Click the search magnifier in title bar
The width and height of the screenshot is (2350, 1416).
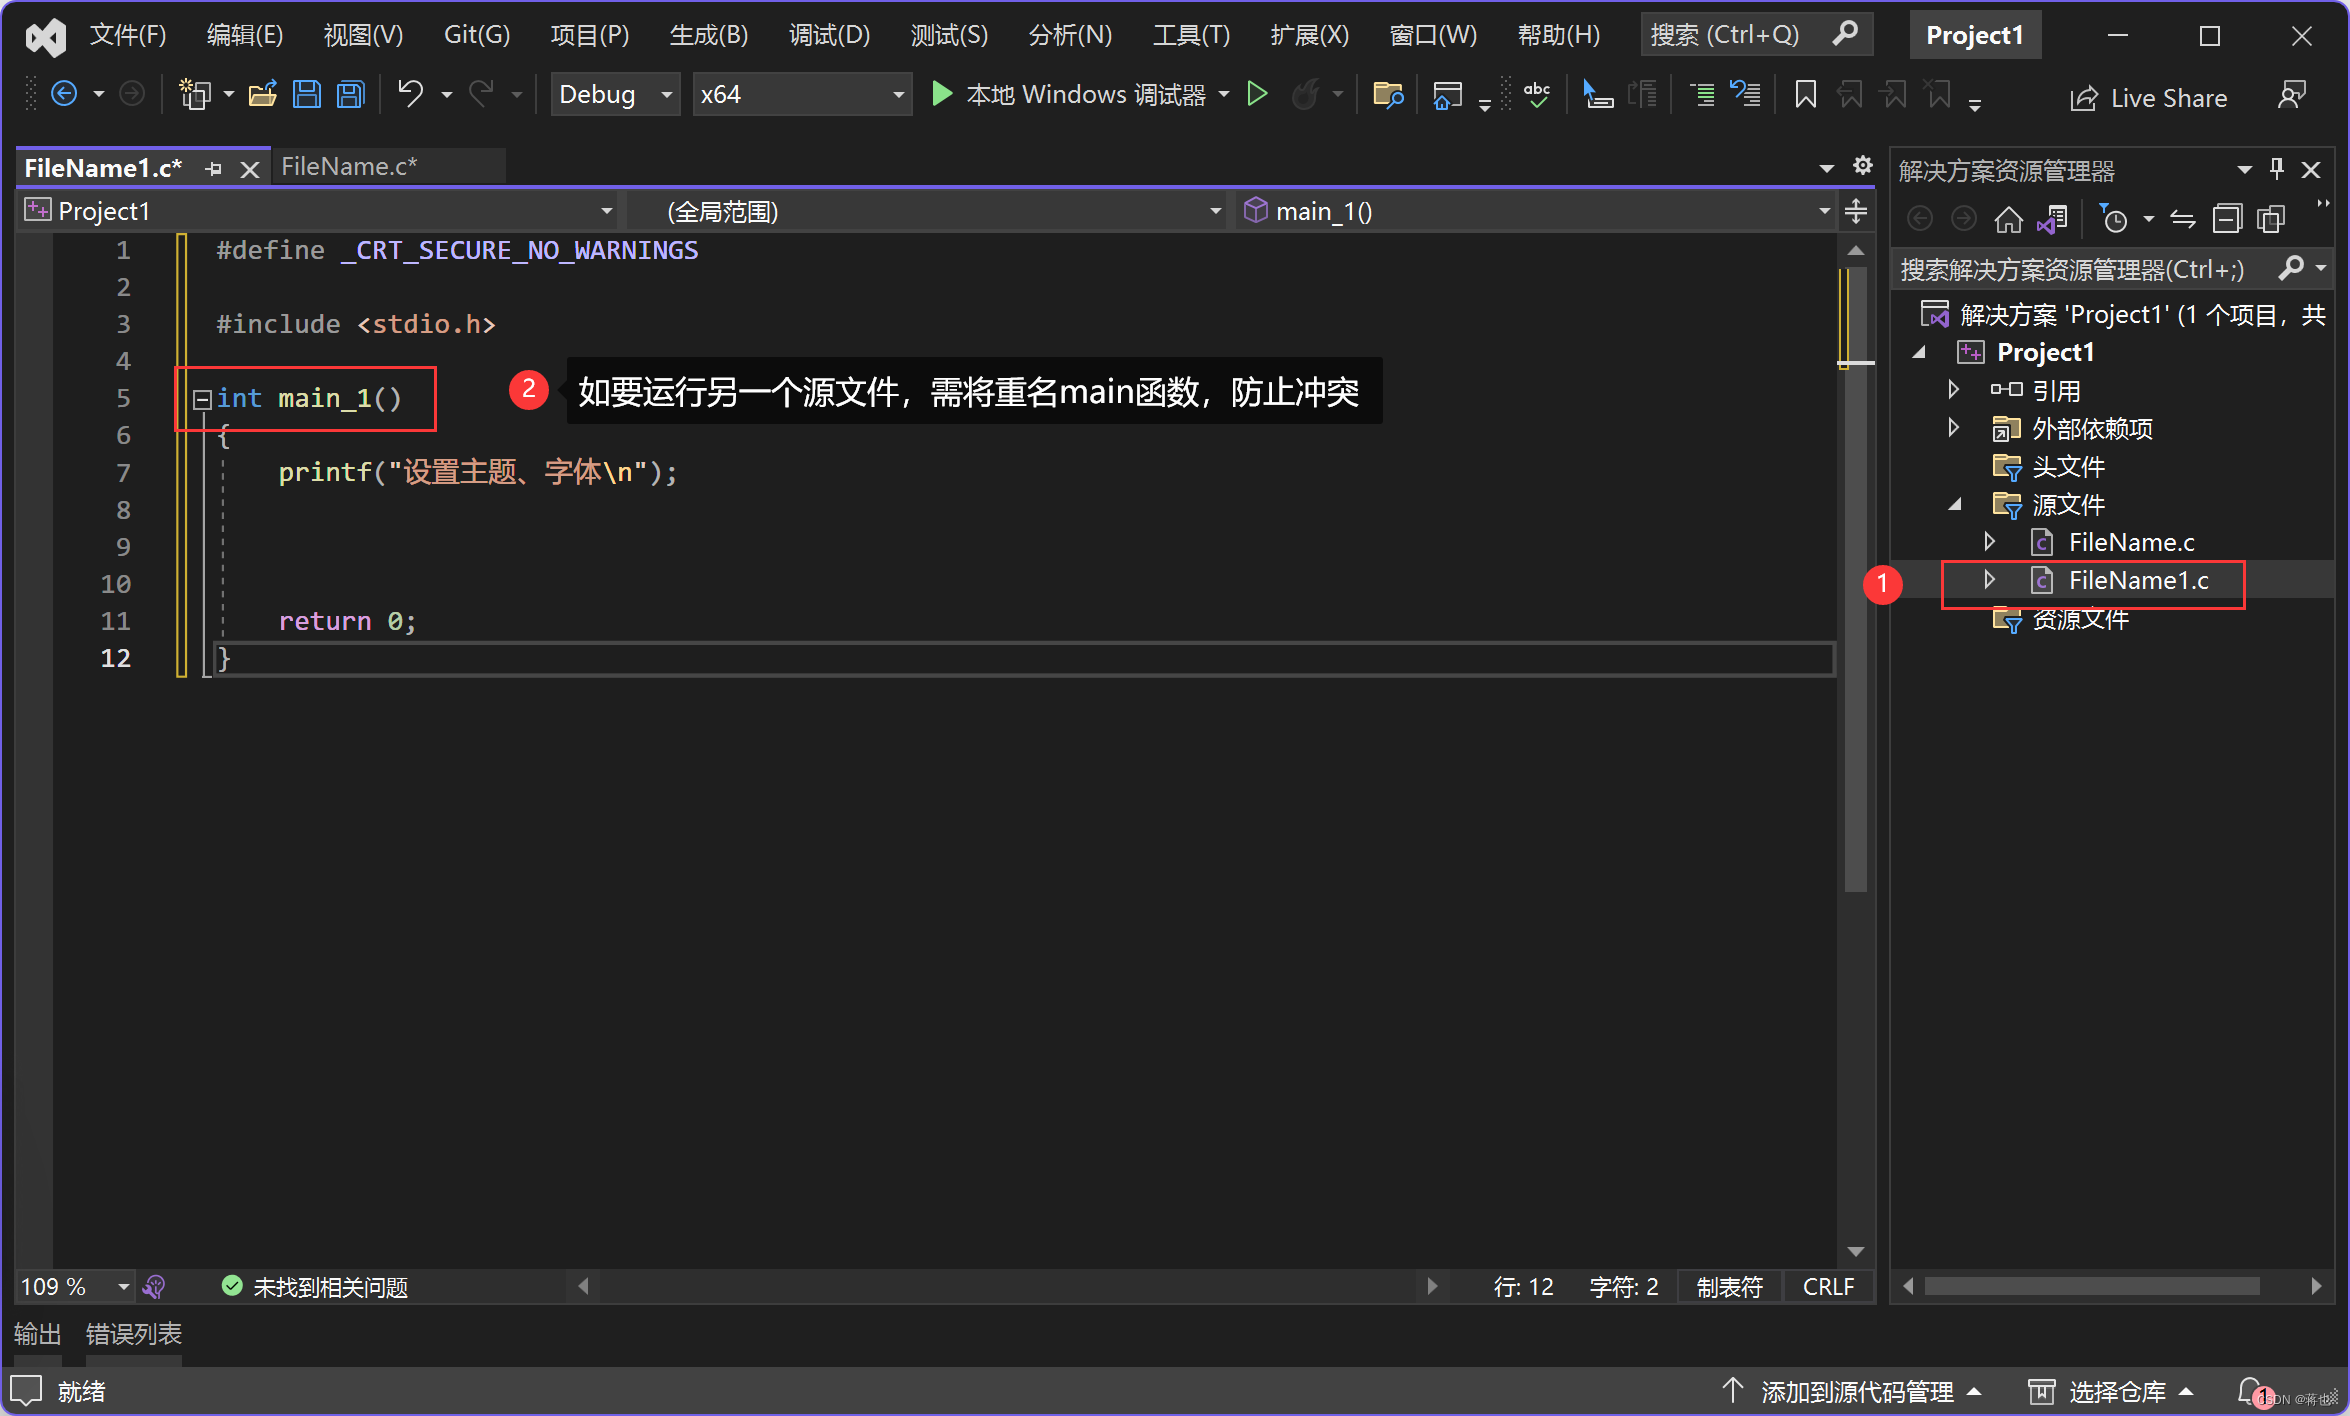(1845, 34)
